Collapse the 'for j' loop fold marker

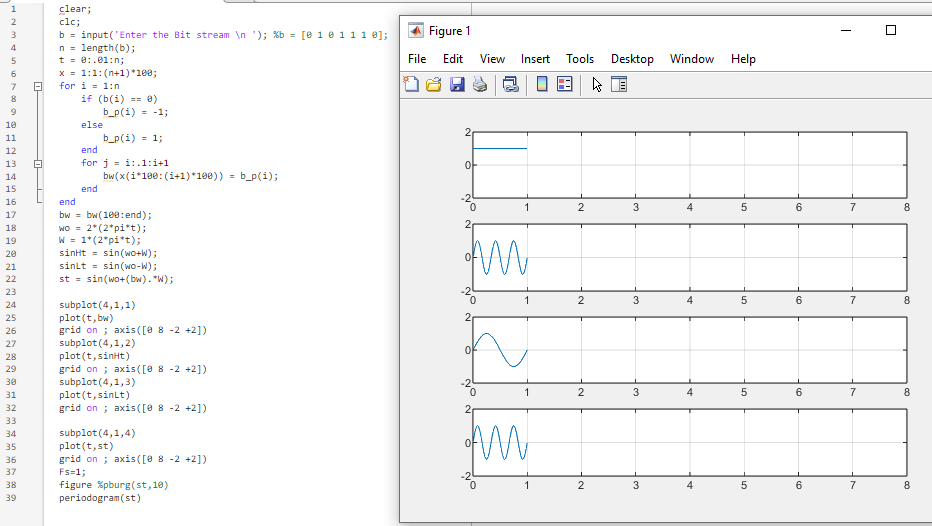coord(38,163)
